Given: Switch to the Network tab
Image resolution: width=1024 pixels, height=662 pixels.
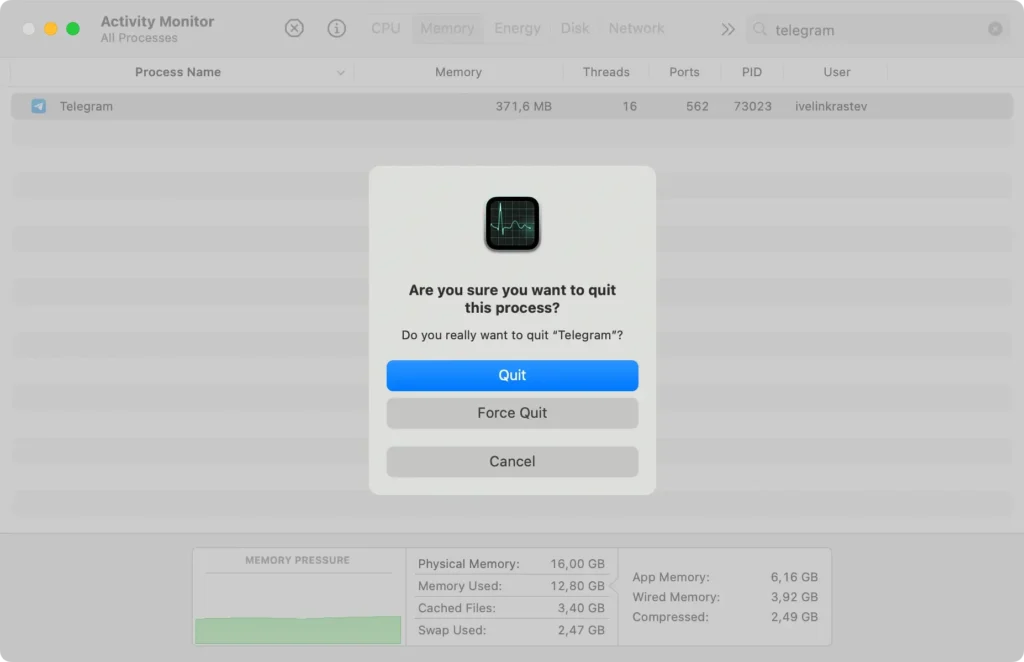Looking at the screenshot, I should pos(636,28).
